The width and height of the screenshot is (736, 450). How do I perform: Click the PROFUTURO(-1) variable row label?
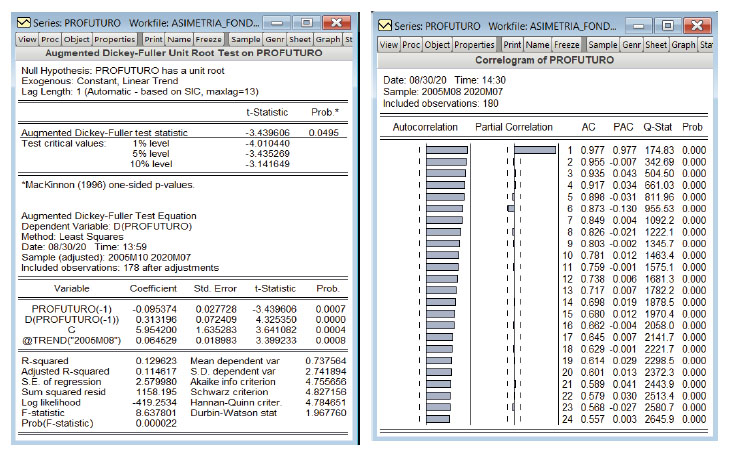click(x=72, y=309)
